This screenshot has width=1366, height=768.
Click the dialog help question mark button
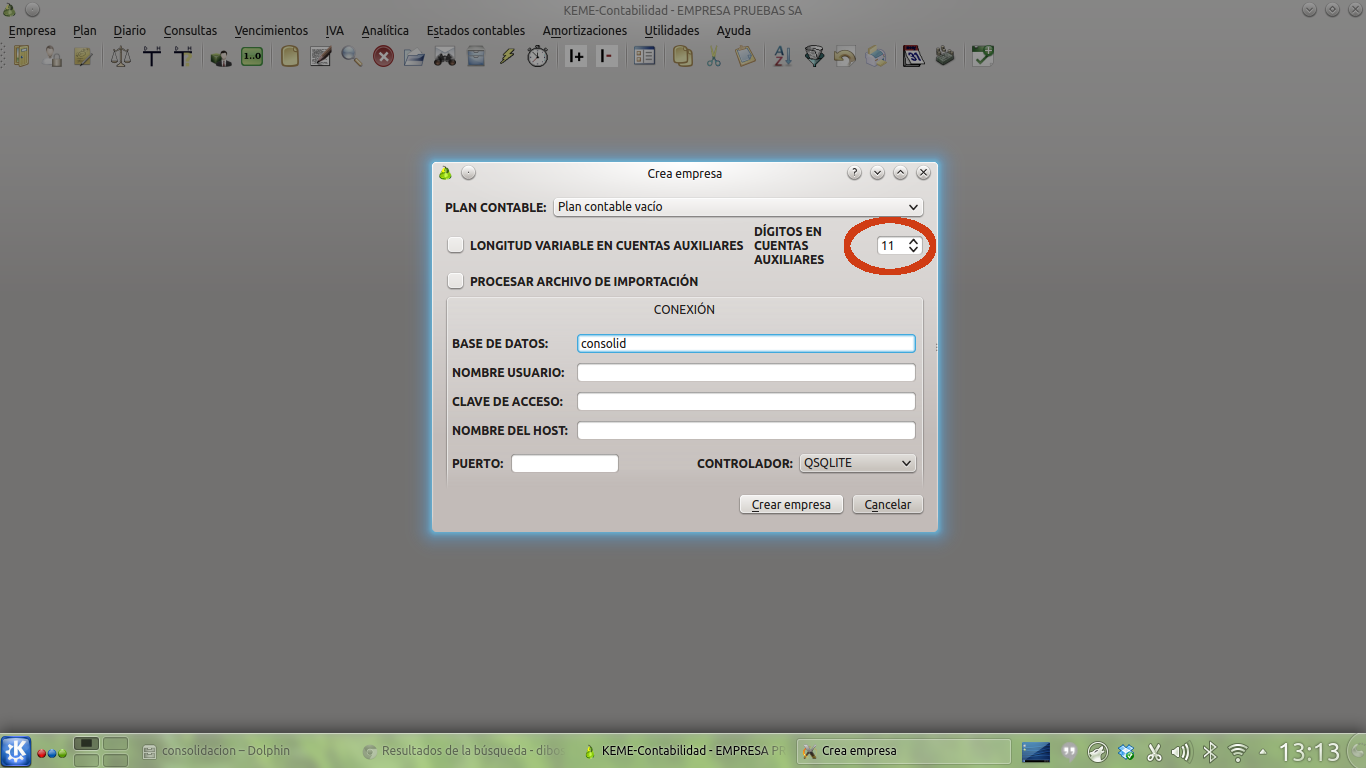(x=854, y=173)
